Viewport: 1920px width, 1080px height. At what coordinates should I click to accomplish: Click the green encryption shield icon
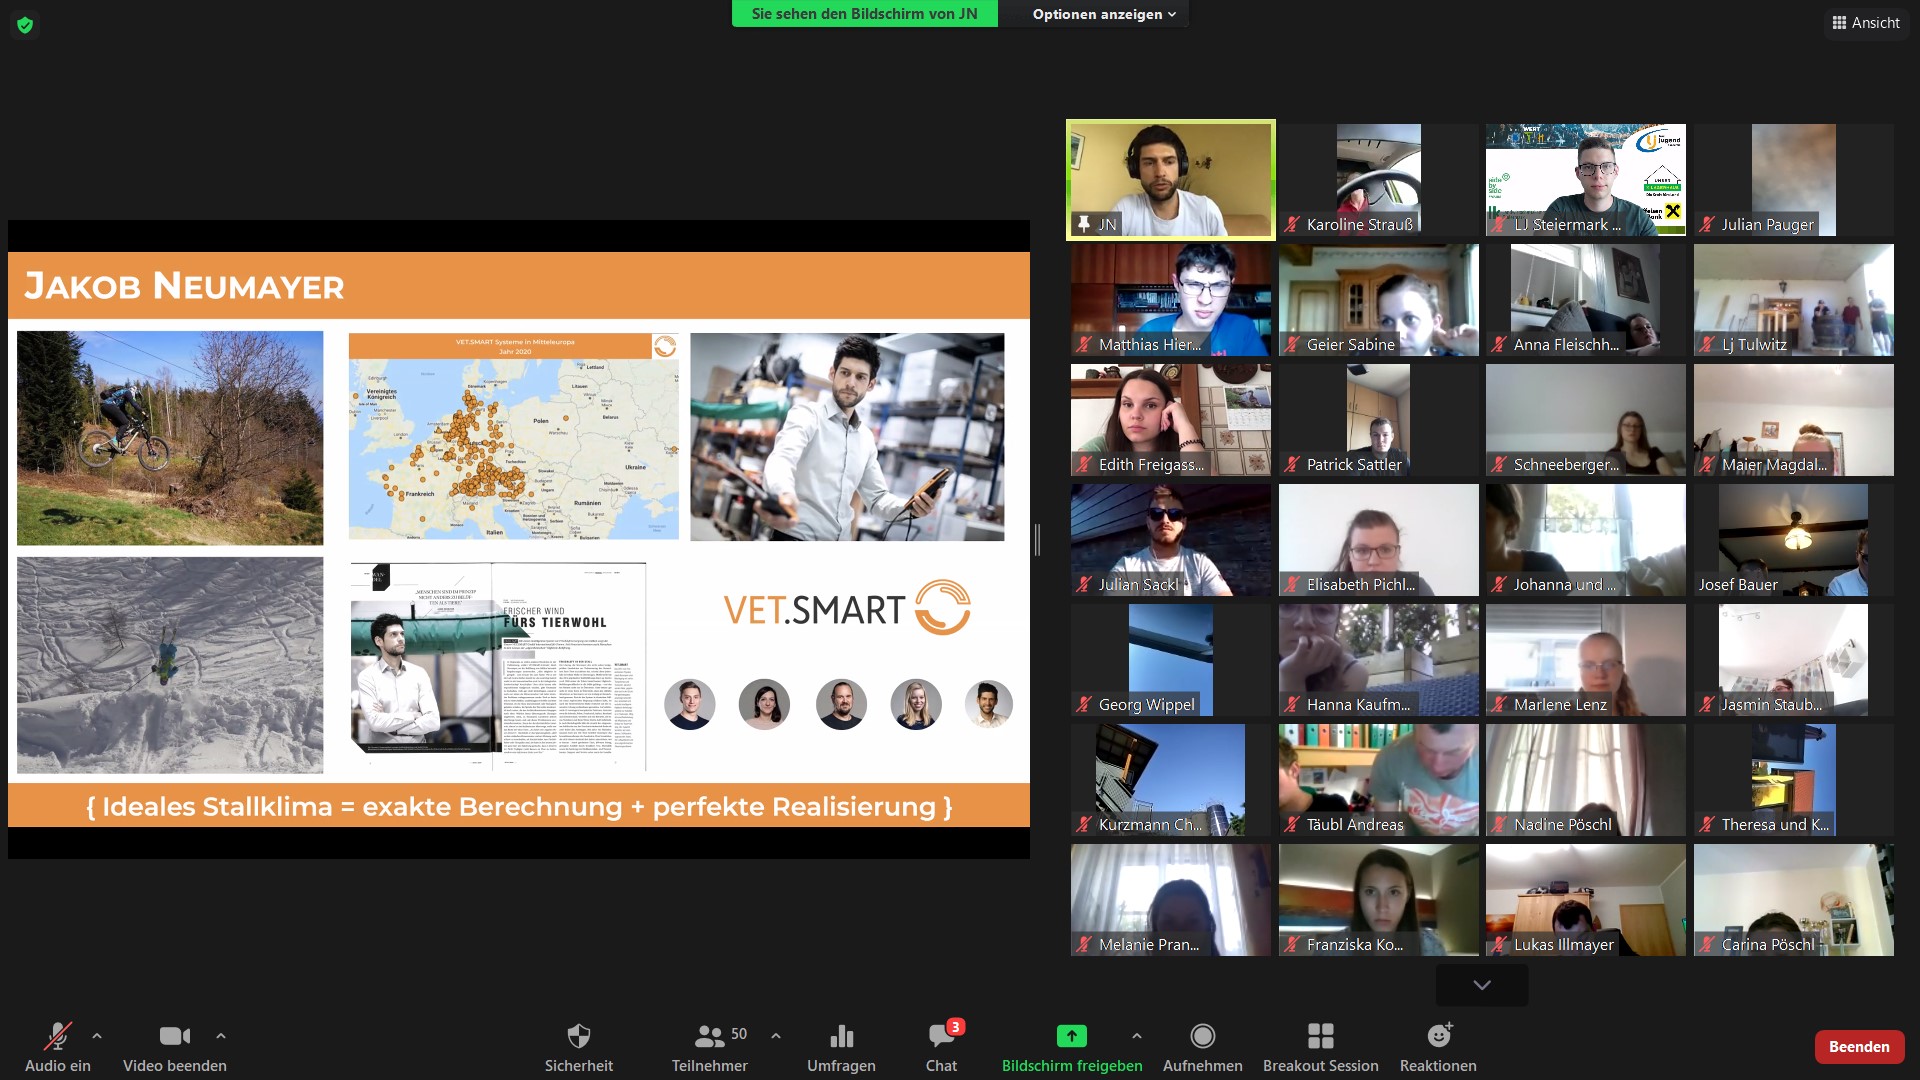(x=25, y=25)
